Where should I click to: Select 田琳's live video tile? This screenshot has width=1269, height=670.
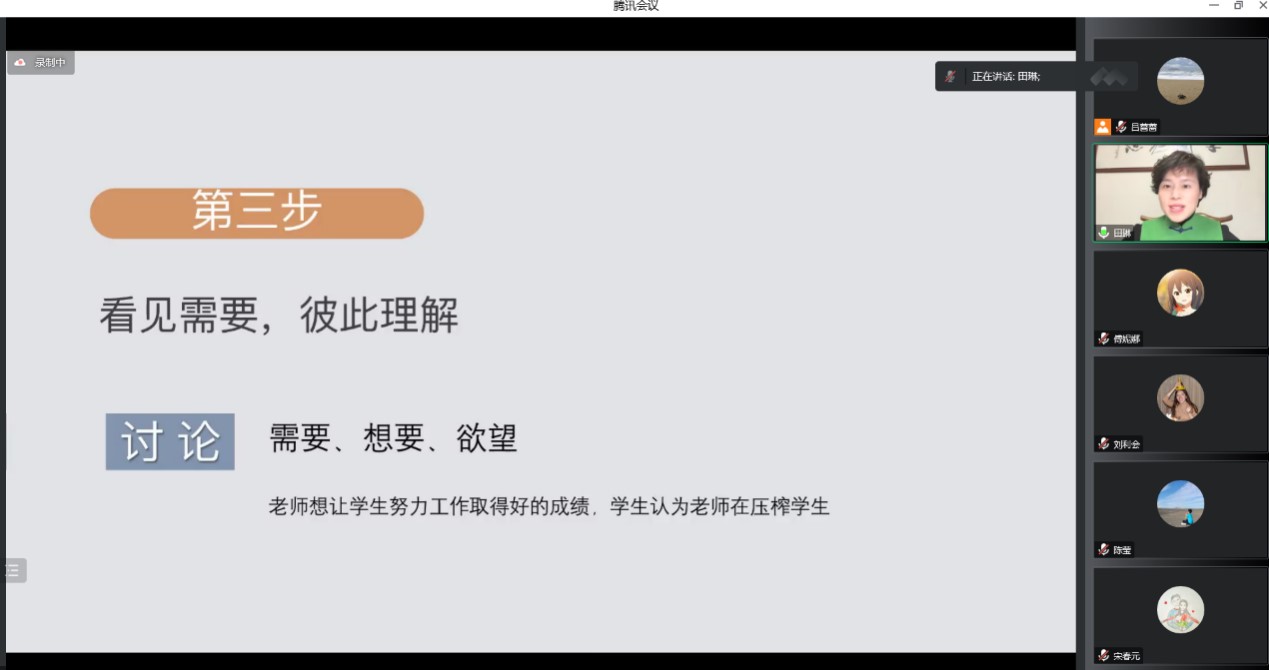pos(1180,192)
